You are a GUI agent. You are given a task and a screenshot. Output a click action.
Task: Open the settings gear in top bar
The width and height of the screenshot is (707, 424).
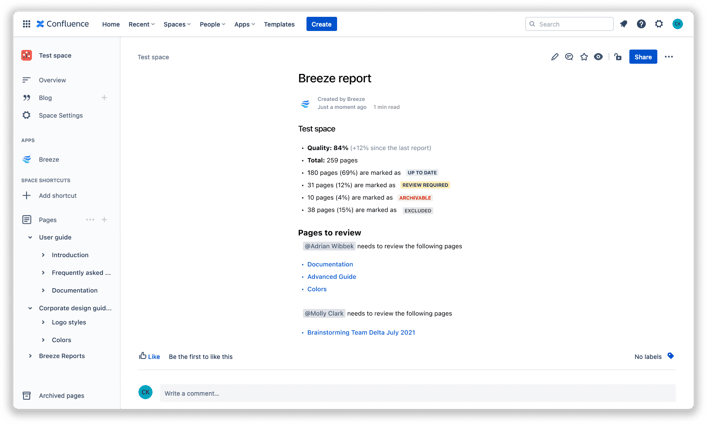(659, 24)
